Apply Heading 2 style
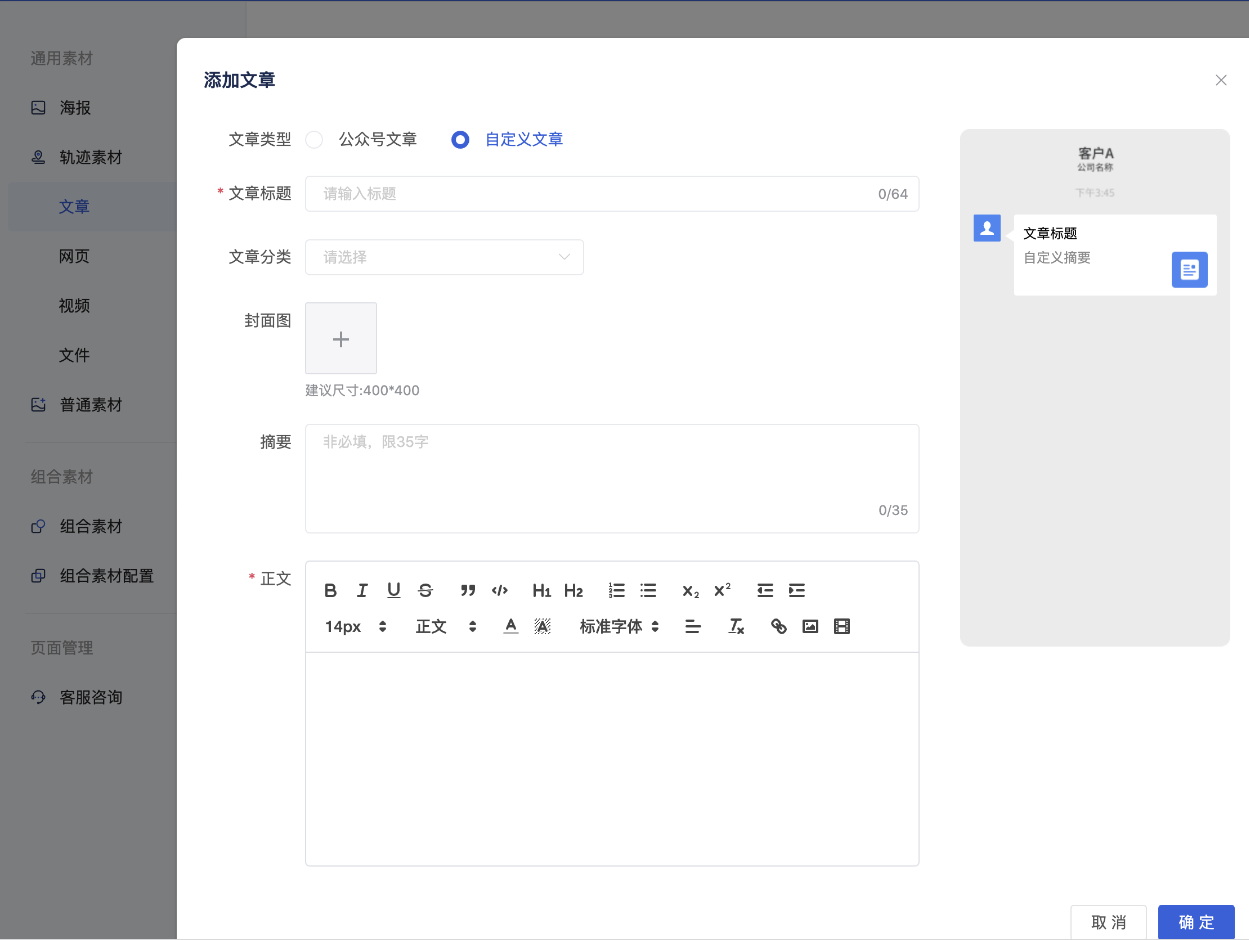Viewport: 1249px width, 940px height. pos(573,590)
